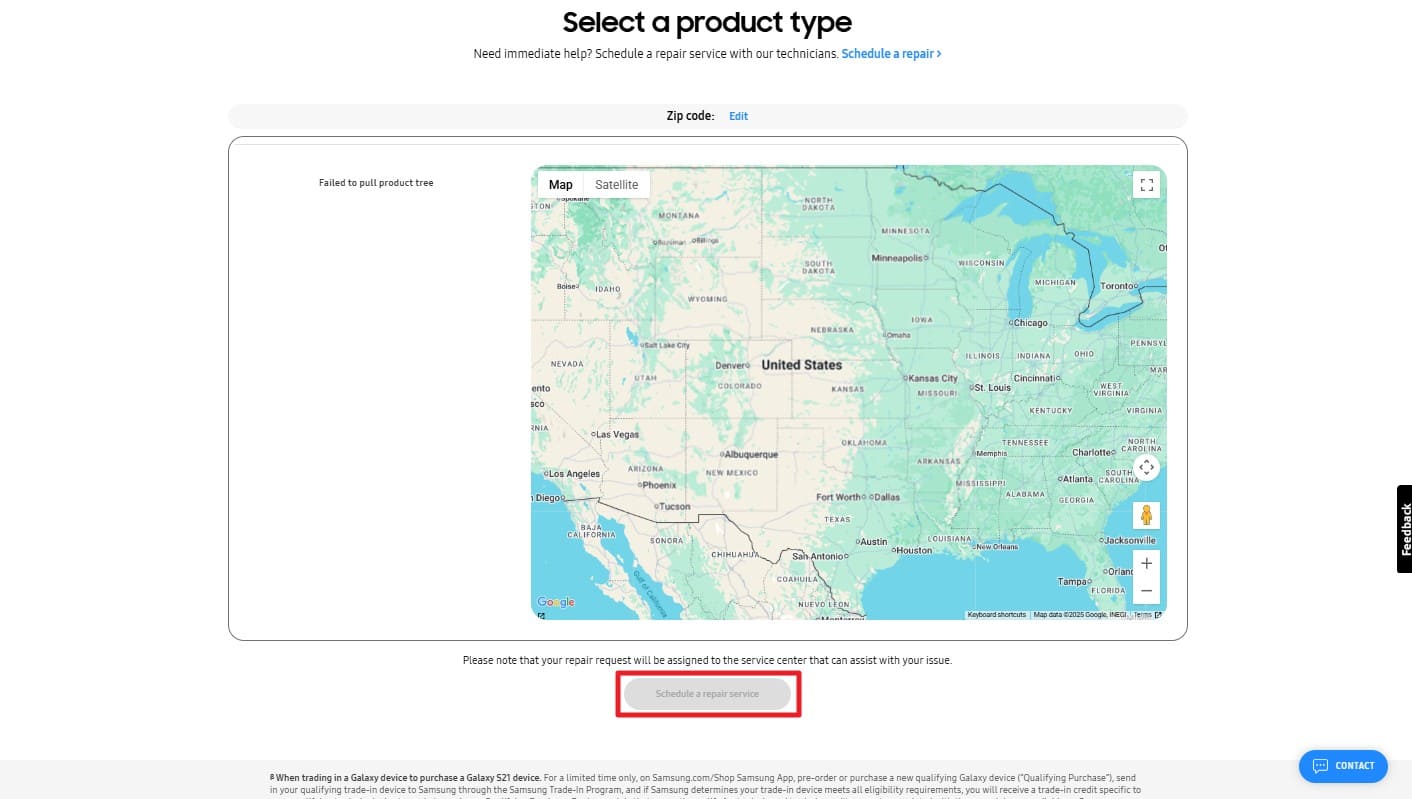Open the Schedule a repair link

pyautogui.click(x=891, y=53)
